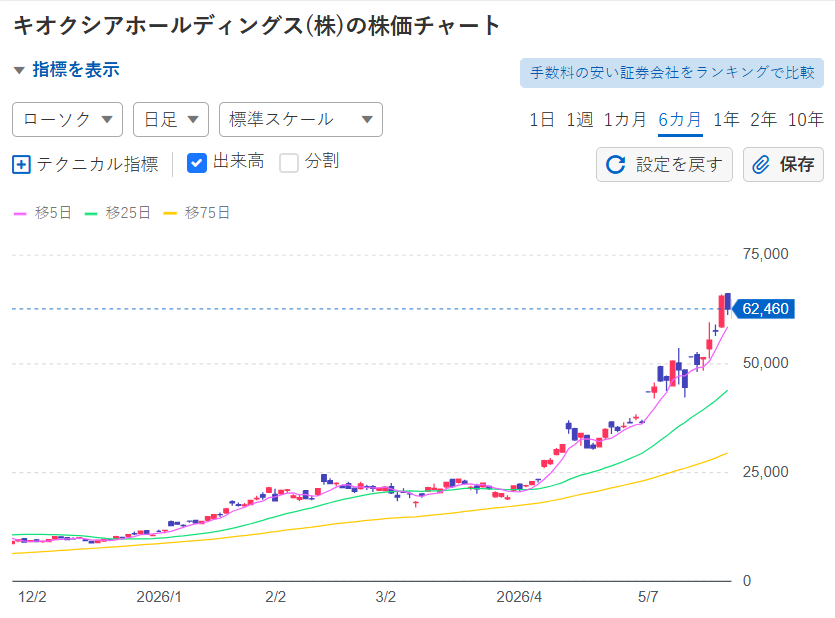This screenshot has height=618, width=835.
Task: Switch to the 1日 period tab
Action: [x=542, y=120]
